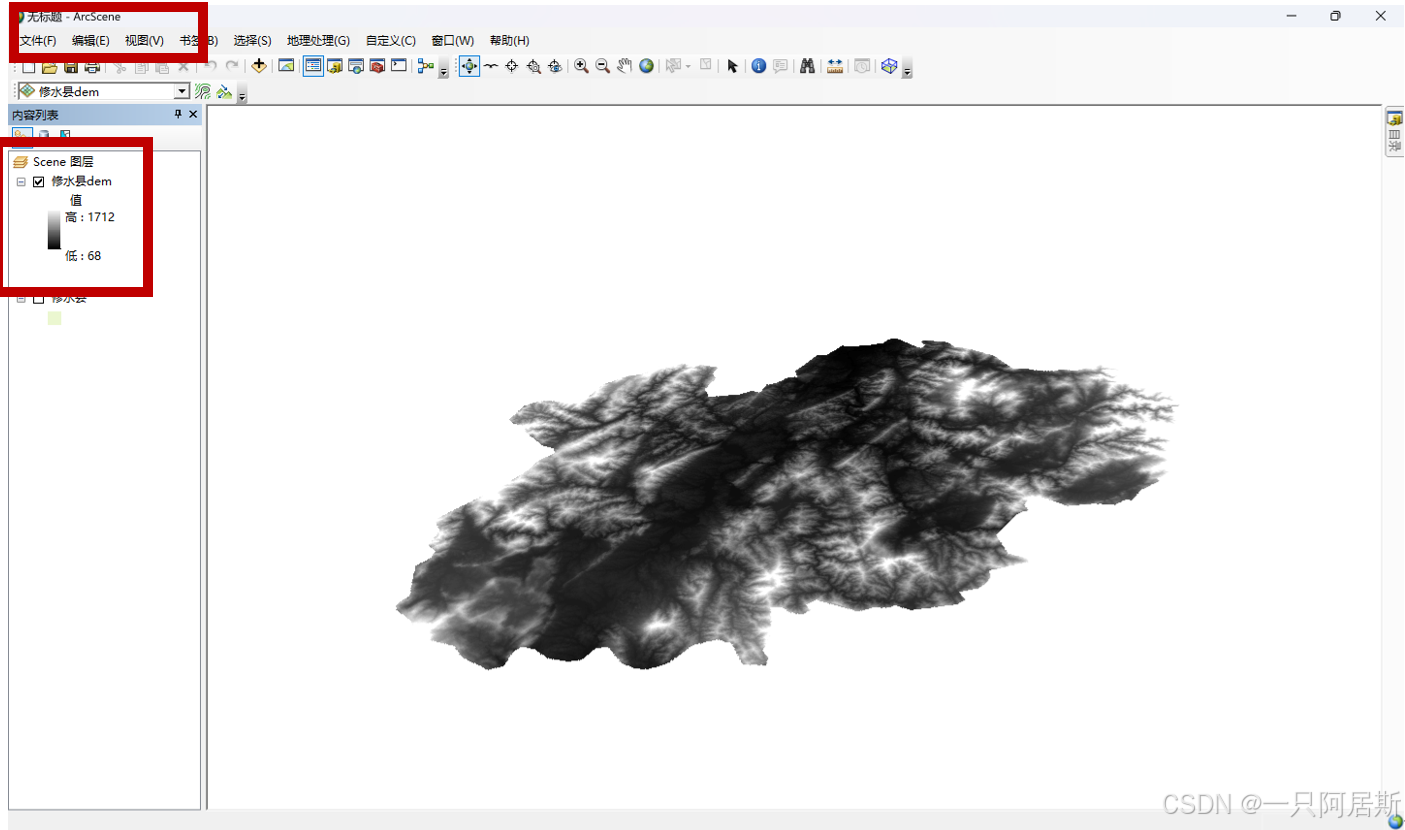
Task: Open the Time Slider window icon
Action: [x=862, y=66]
